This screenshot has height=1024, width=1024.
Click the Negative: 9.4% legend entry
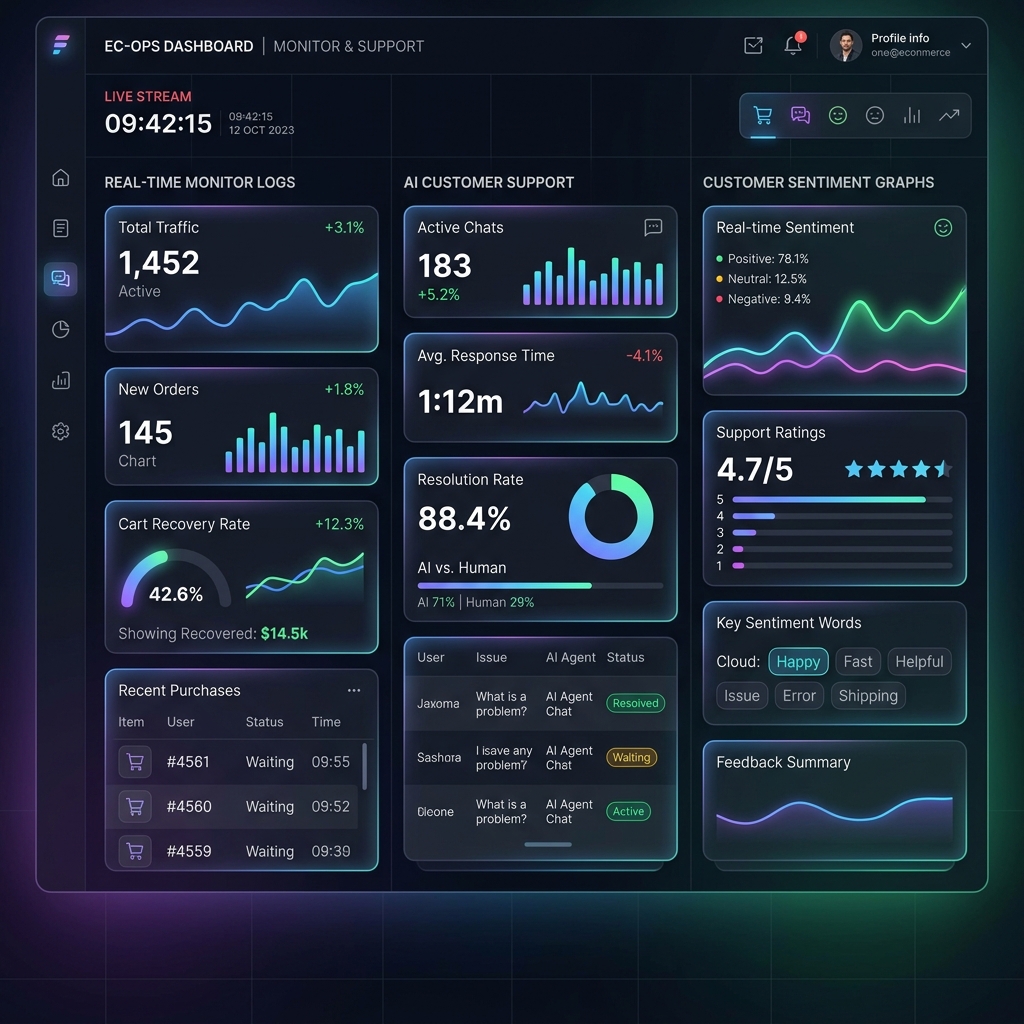[x=763, y=299]
